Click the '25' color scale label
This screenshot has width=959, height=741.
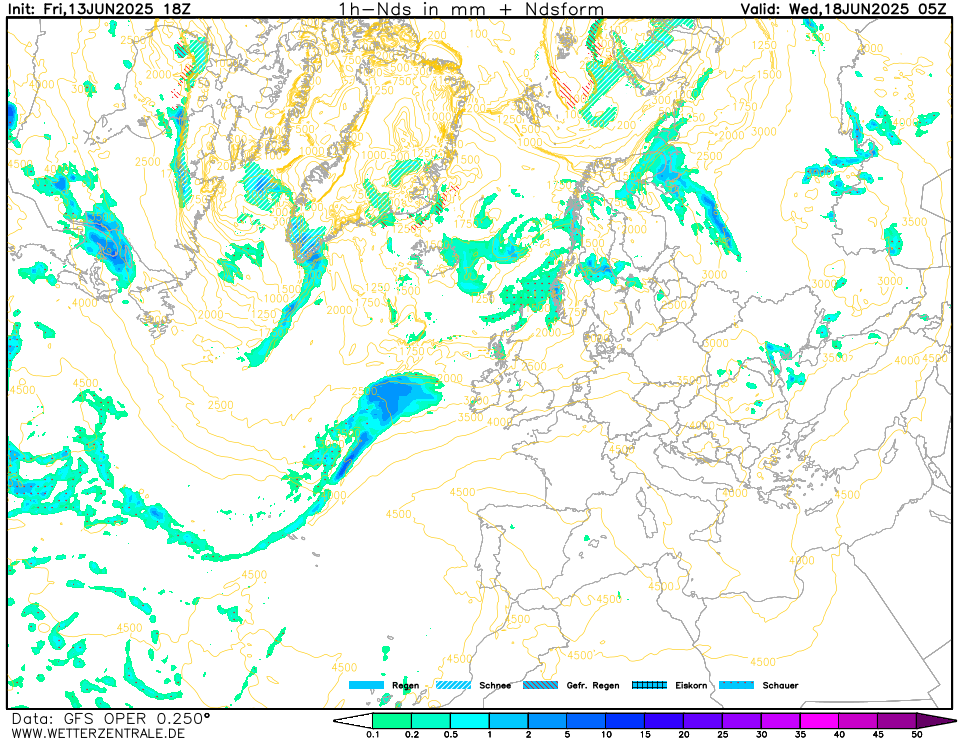722,735
